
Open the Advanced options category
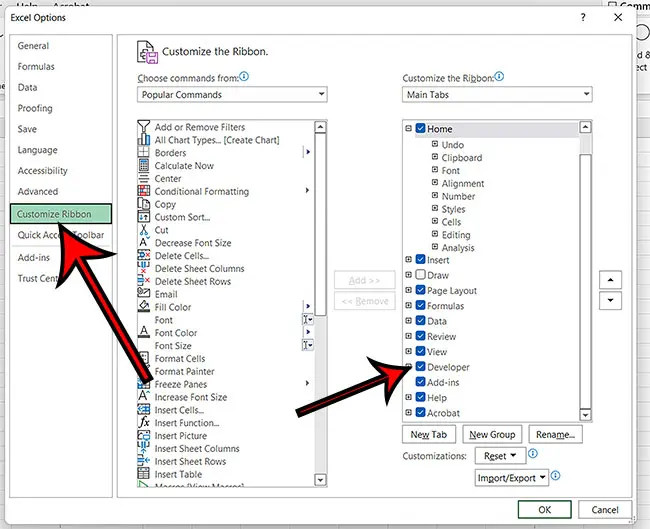38,191
